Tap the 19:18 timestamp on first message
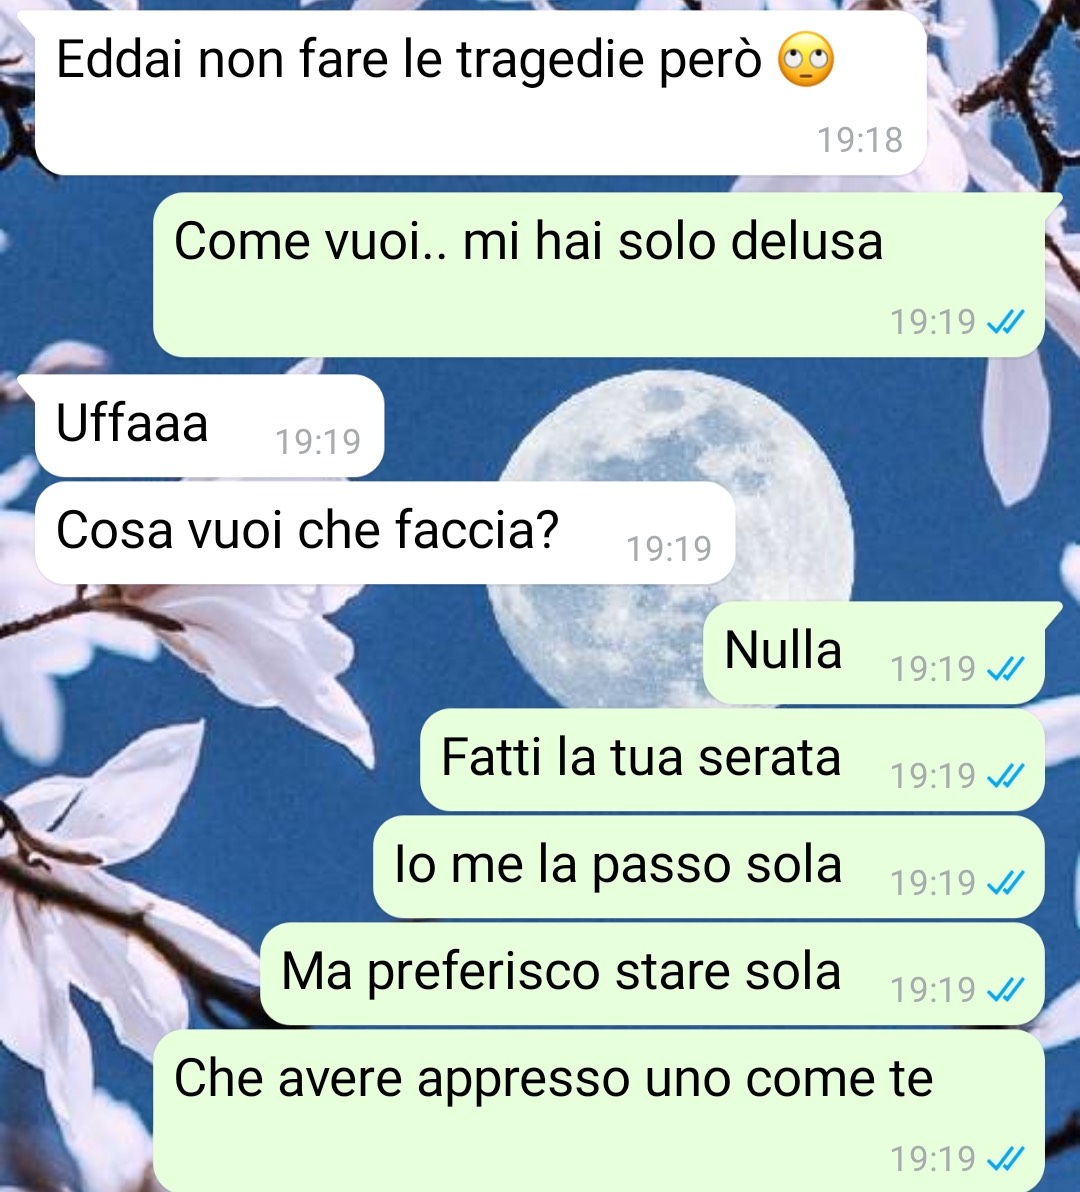The height and width of the screenshot is (1192, 1080). pos(860,140)
